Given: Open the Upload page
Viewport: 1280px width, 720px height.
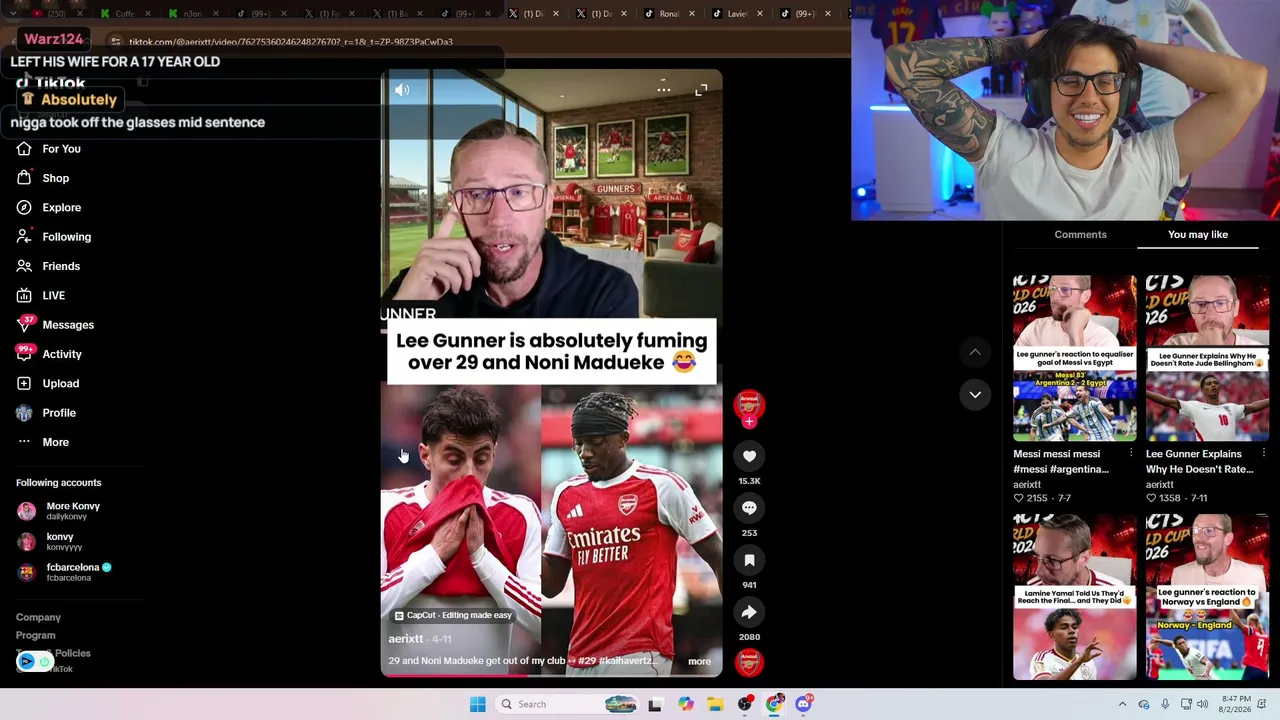Looking at the screenshot, I should (x=47, y=384).
